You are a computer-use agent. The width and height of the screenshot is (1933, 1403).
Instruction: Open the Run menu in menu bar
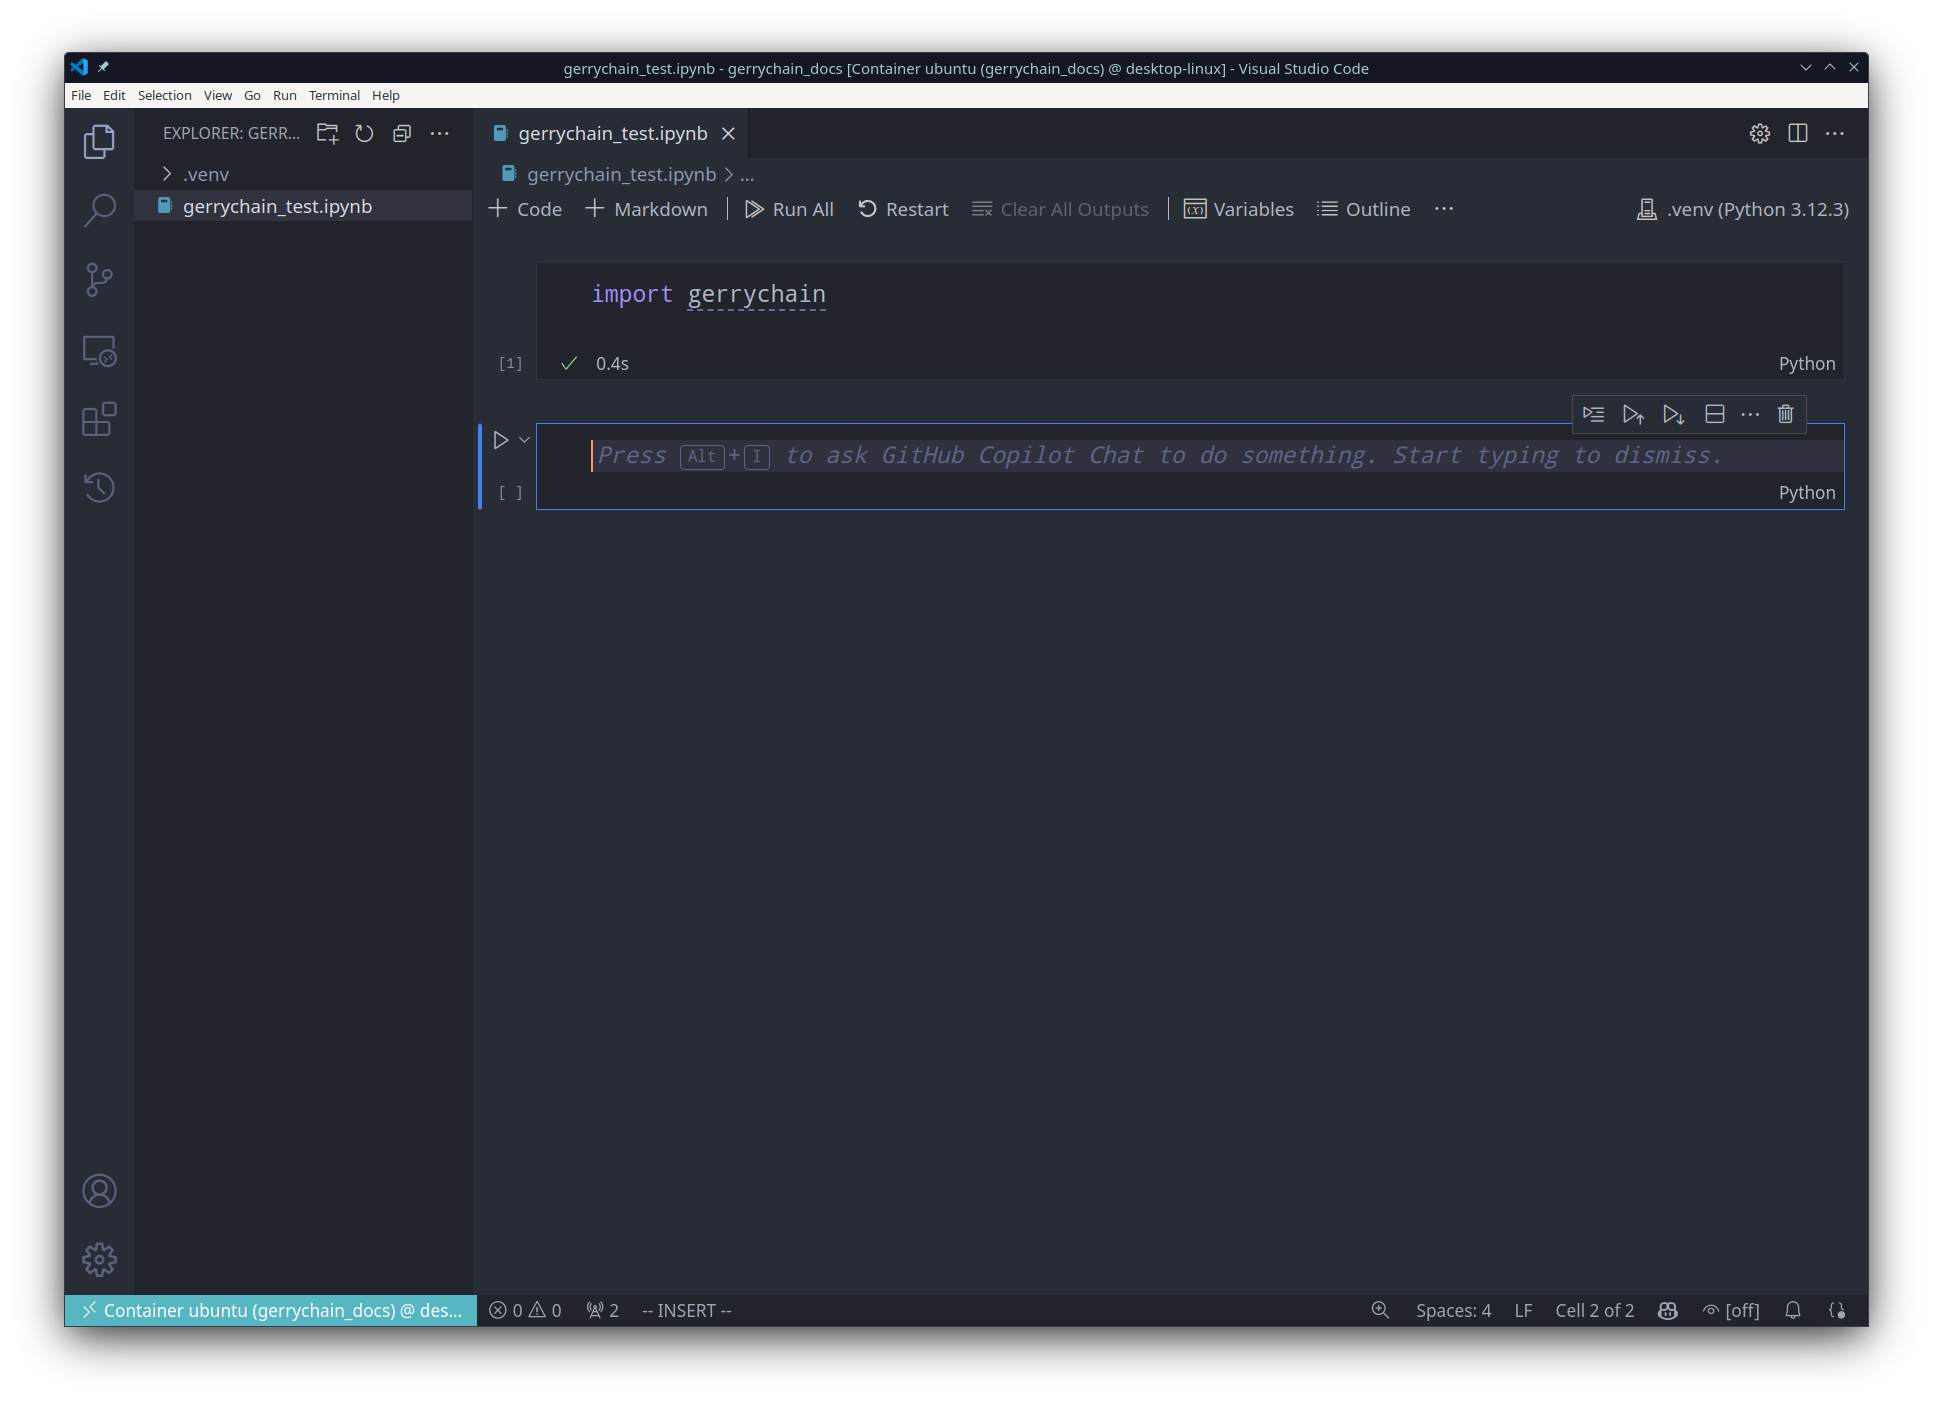point(284,95)
